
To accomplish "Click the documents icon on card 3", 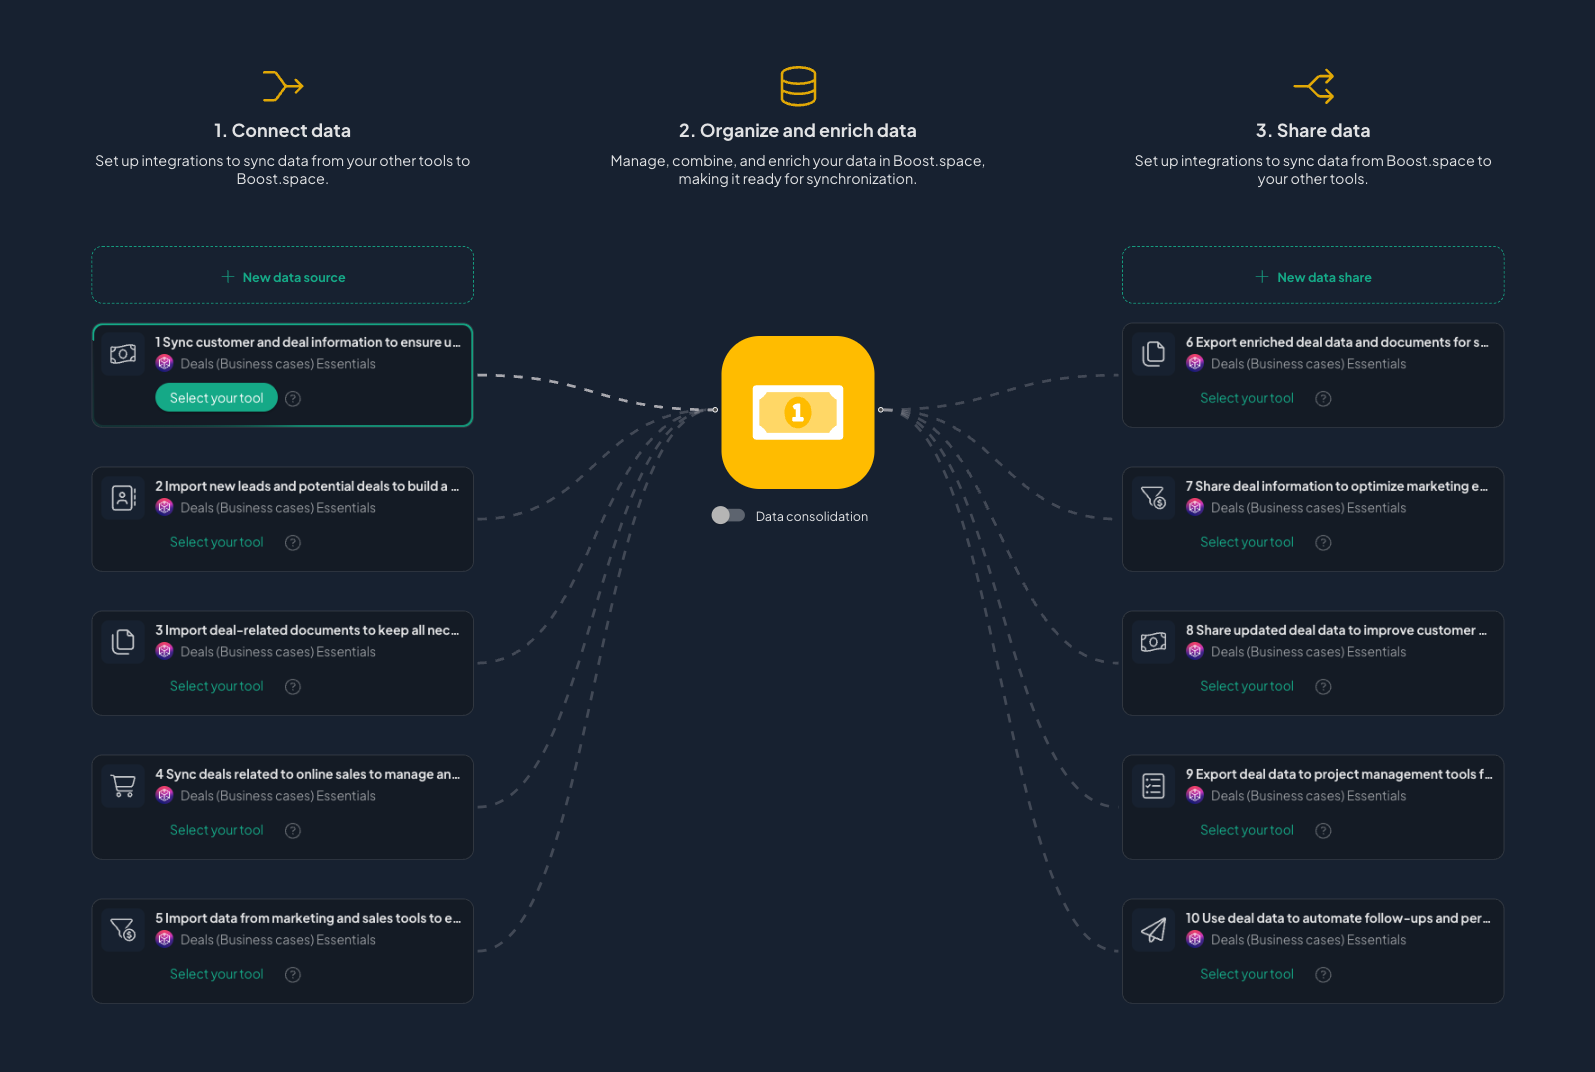I will tap(123, 642).
